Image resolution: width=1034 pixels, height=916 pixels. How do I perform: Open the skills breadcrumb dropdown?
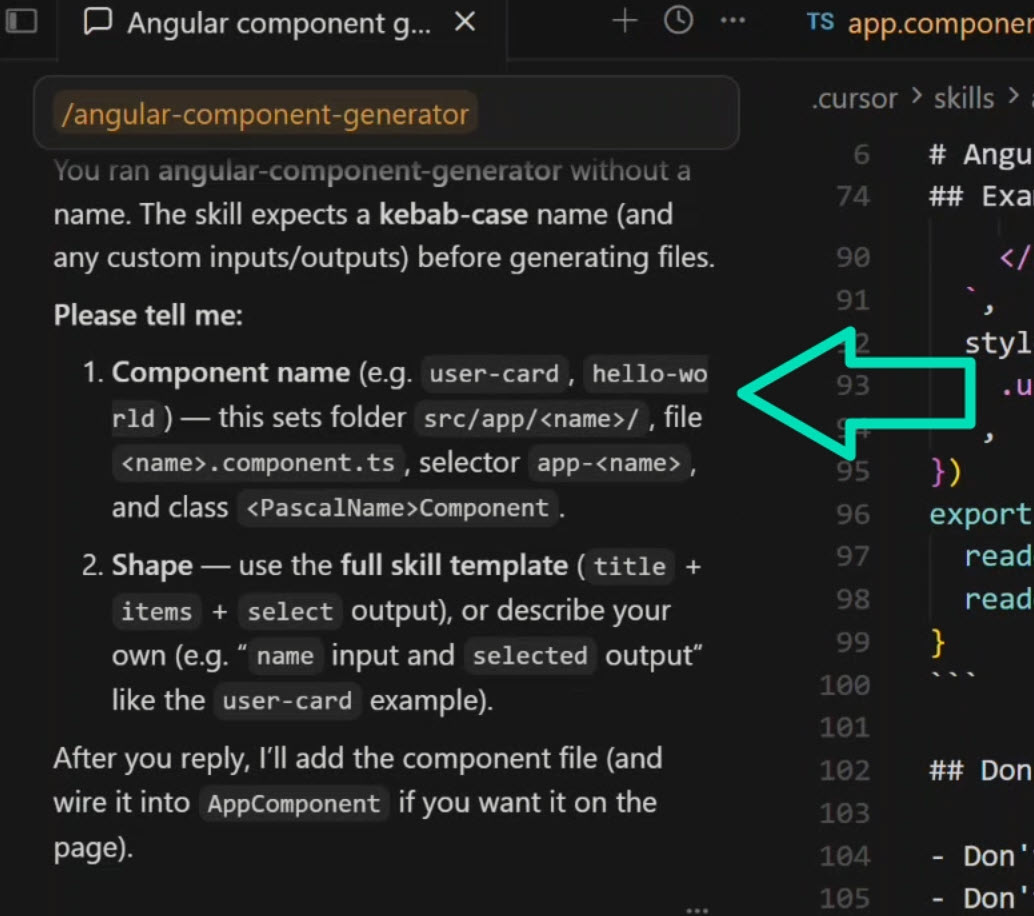[963, 98]
